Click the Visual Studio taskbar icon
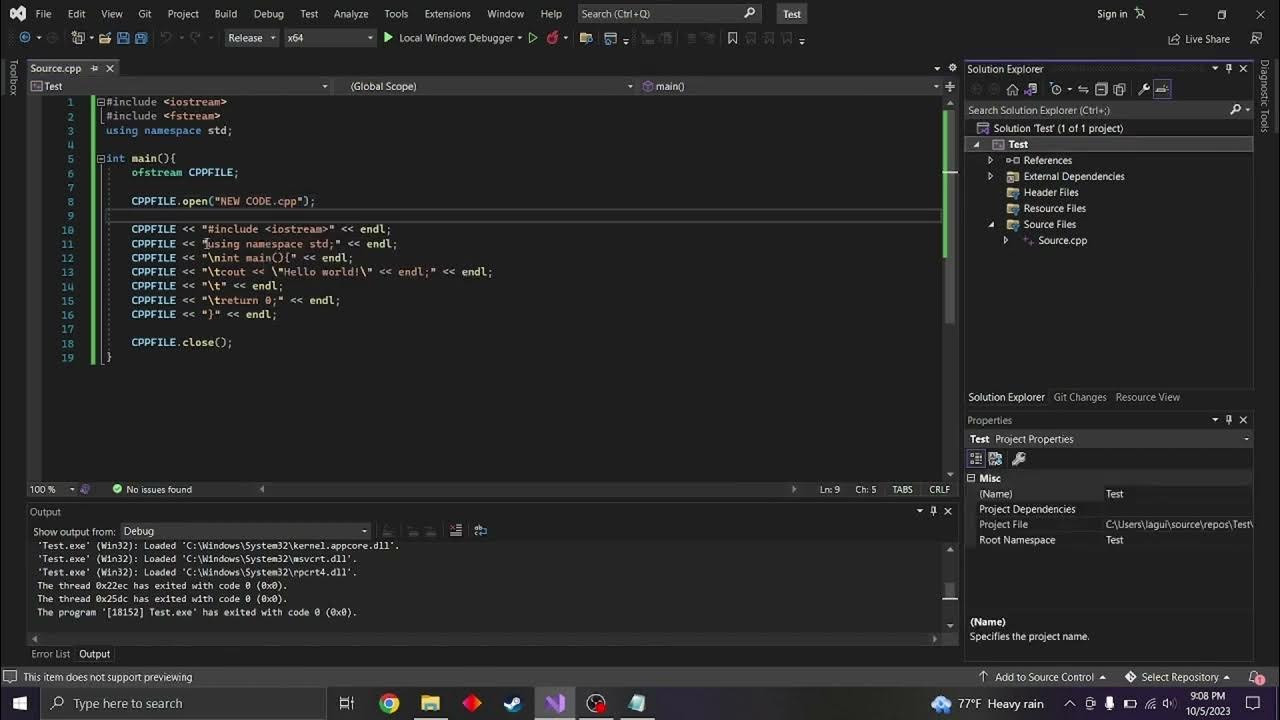Screen dimensions: 1280x720 click(554, 703)
